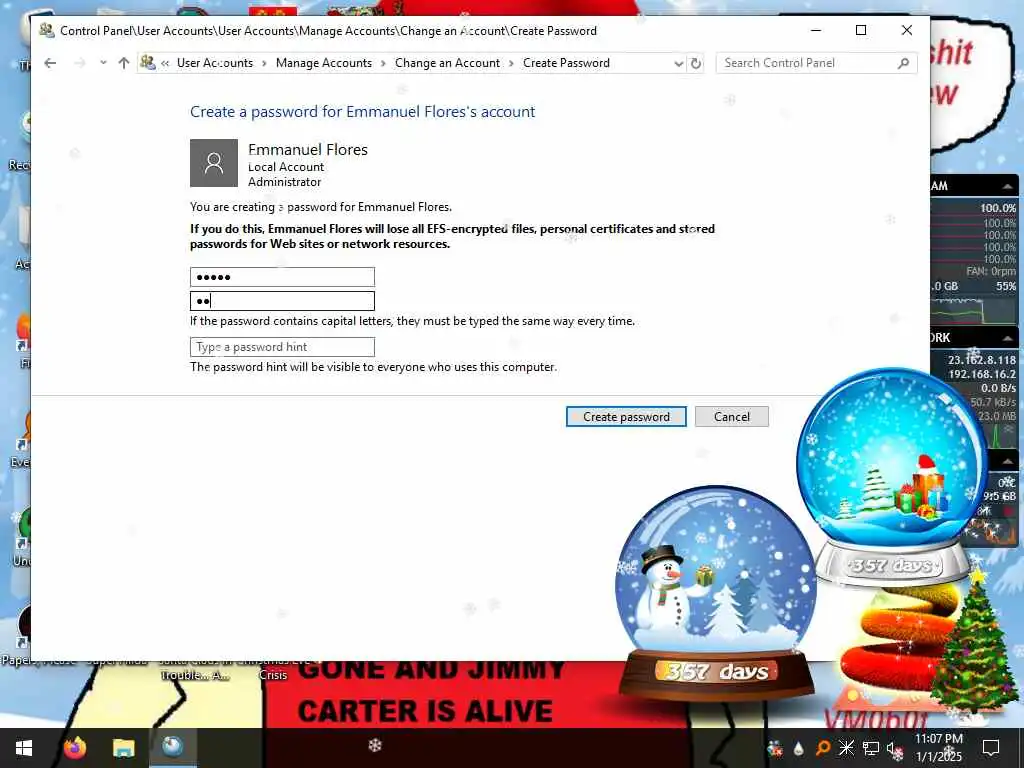Open the Manage Accounts breadcrumb
1024x768 pixels.
[x=324, y=63]
